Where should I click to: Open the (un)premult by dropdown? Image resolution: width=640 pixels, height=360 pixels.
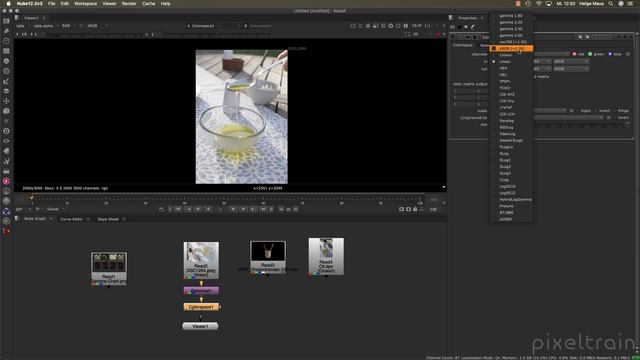click(x=568, y=118)
